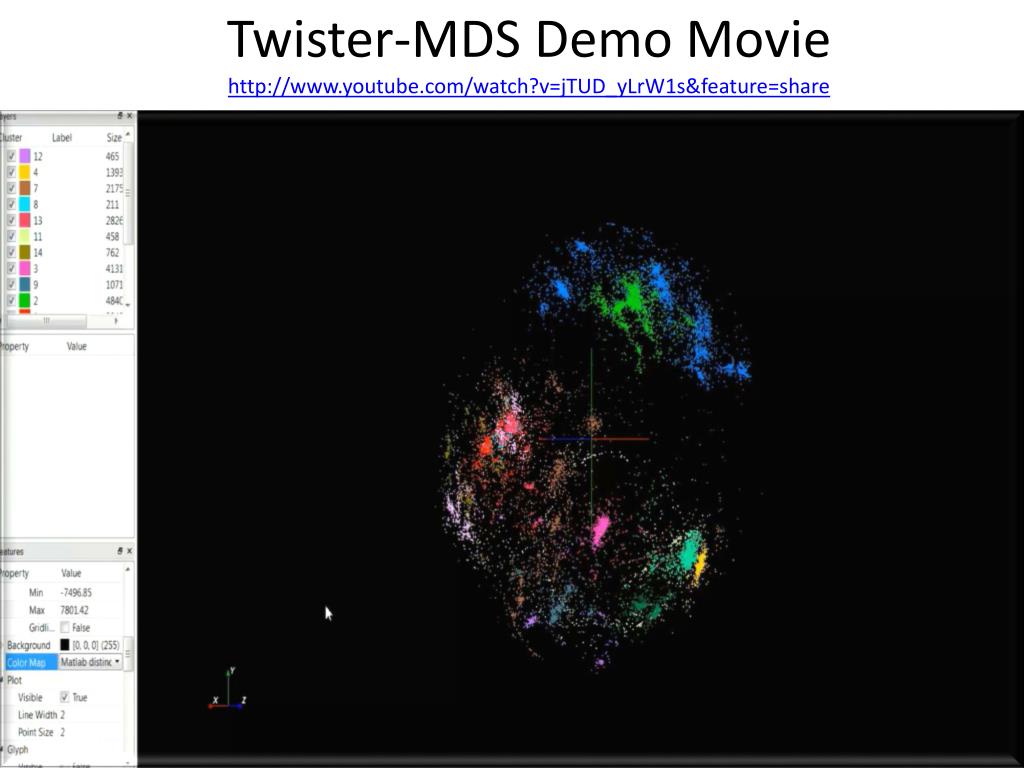The height and width of the screenshot is (768, 1024).
Task: Click the Label column header
Action: coord(62,137)
